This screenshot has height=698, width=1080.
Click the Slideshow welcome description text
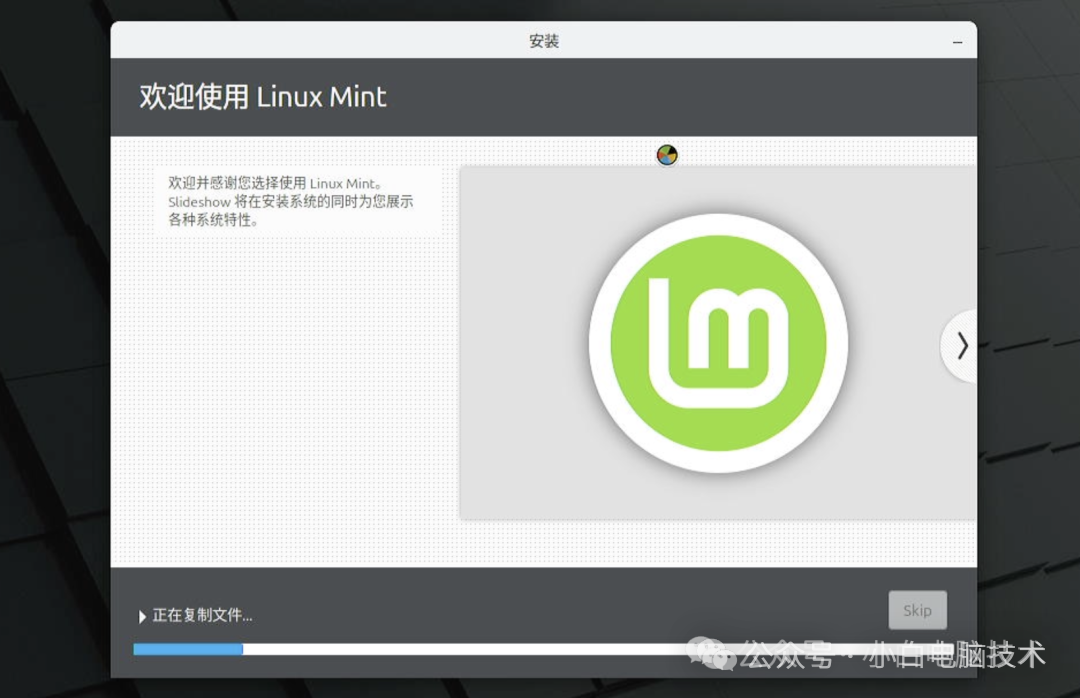coord(291,201)
